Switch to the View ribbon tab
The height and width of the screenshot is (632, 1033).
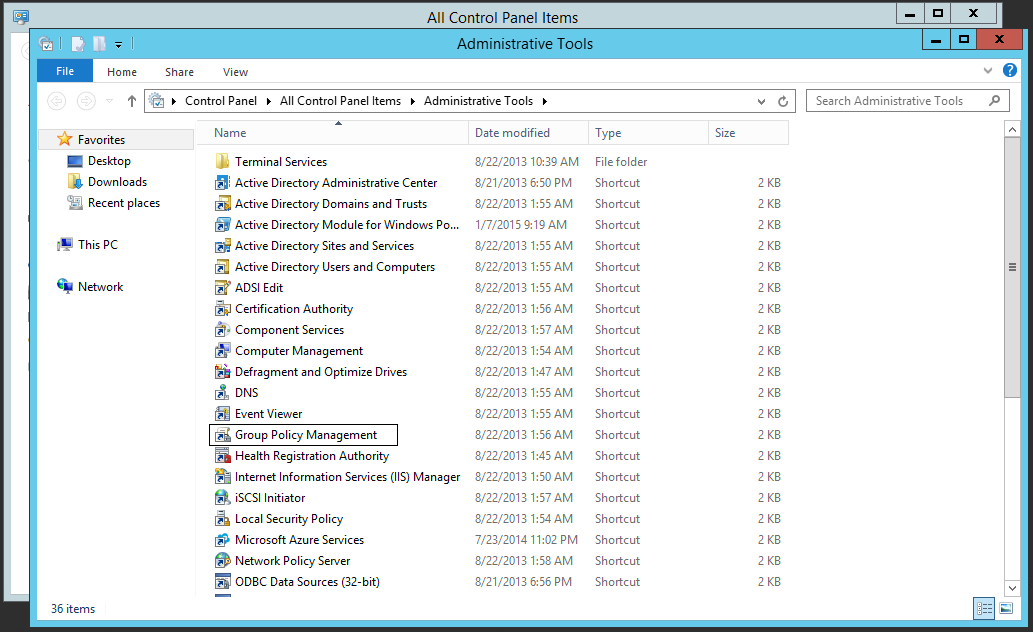[235, 72]
